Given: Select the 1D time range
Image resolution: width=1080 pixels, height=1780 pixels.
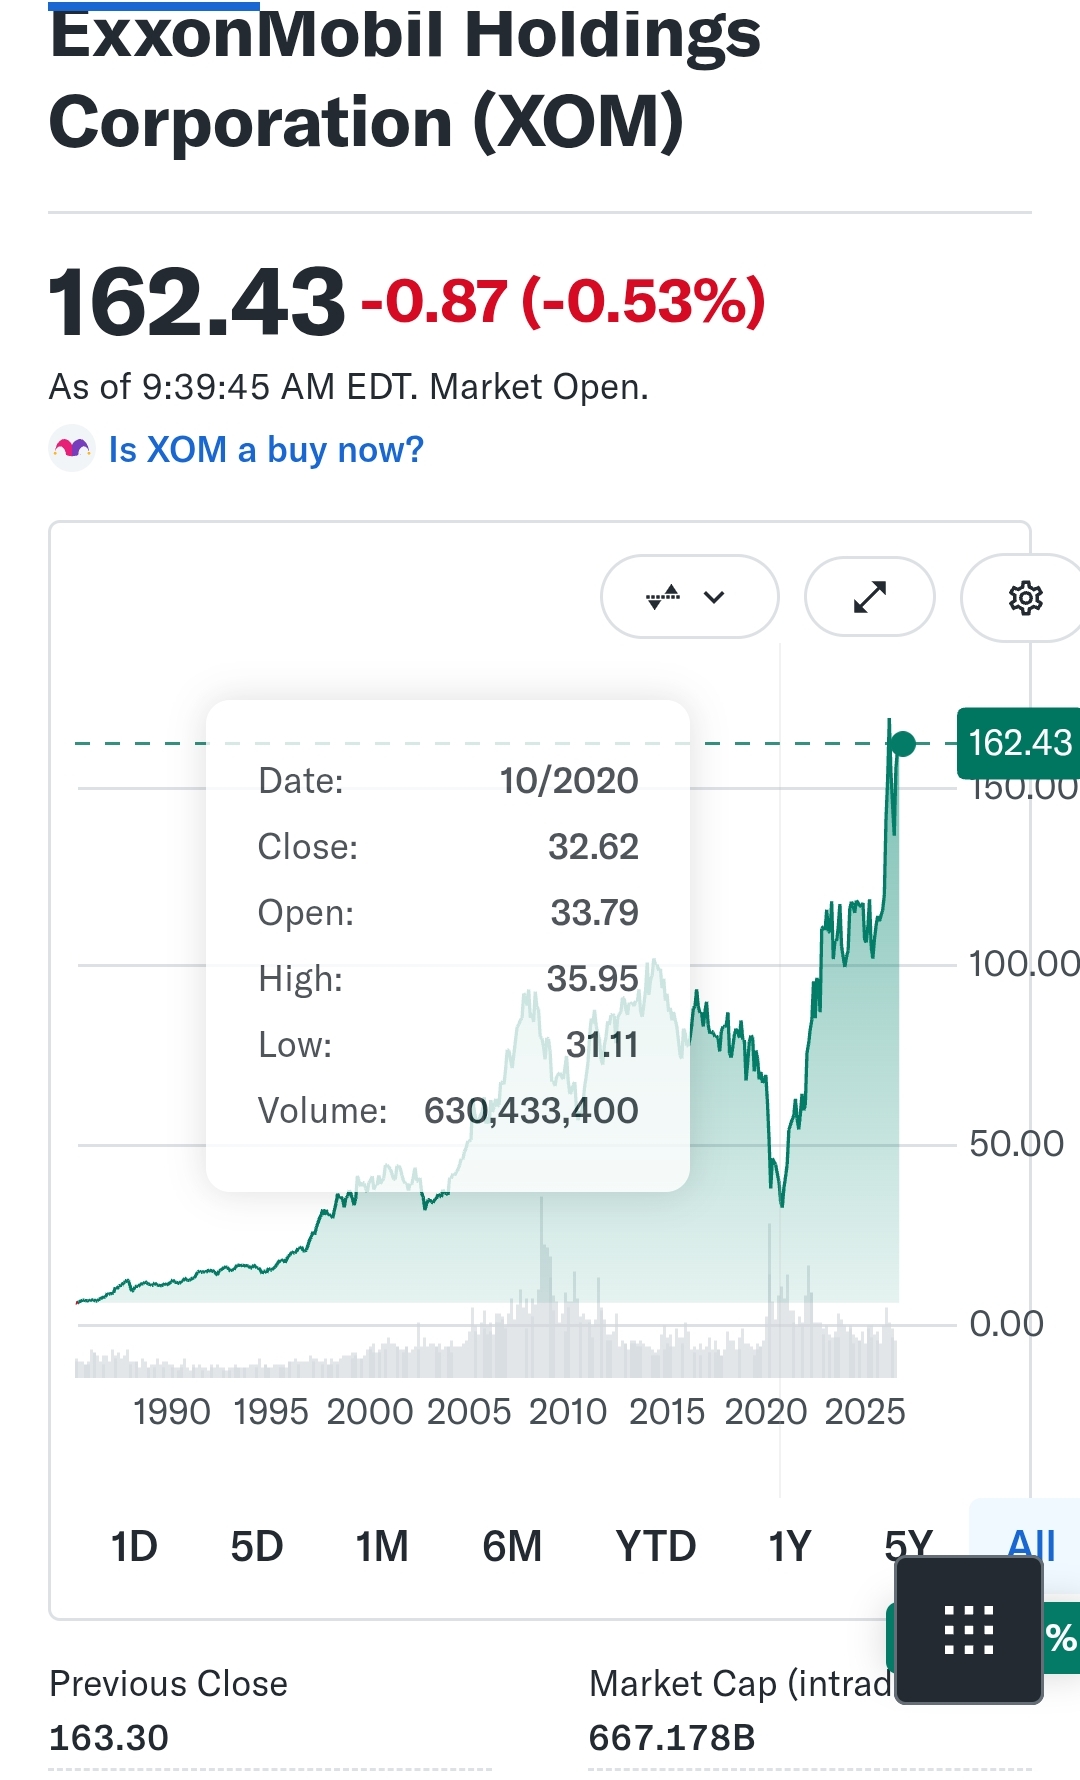Looking at the screenshot, I should (134, 1546).
